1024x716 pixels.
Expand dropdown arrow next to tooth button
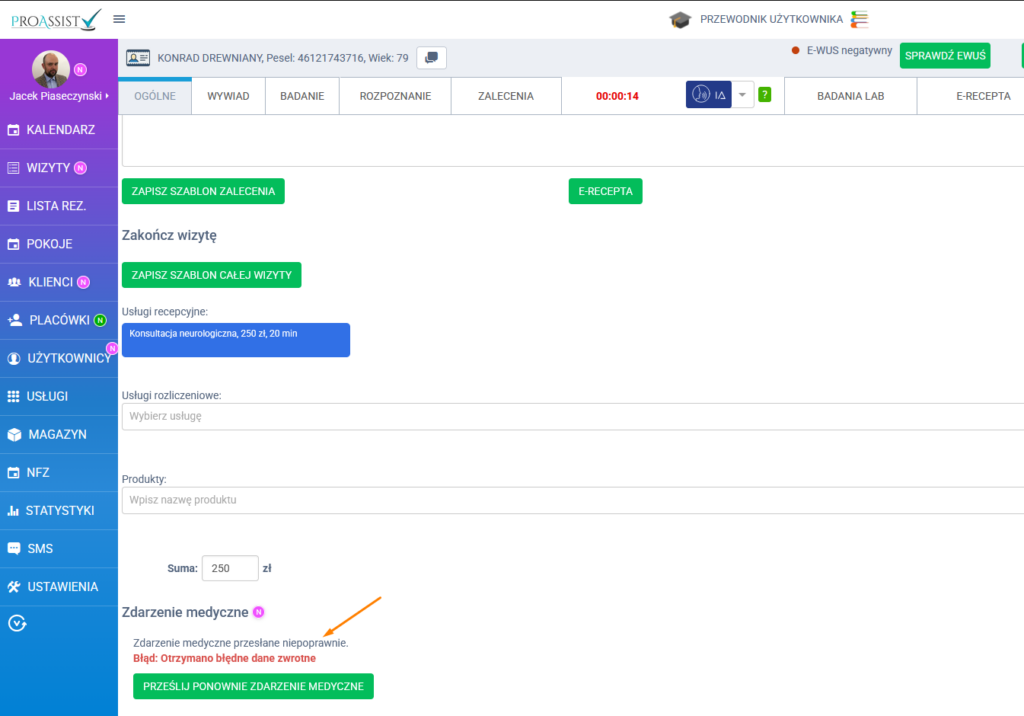(742, 95)
